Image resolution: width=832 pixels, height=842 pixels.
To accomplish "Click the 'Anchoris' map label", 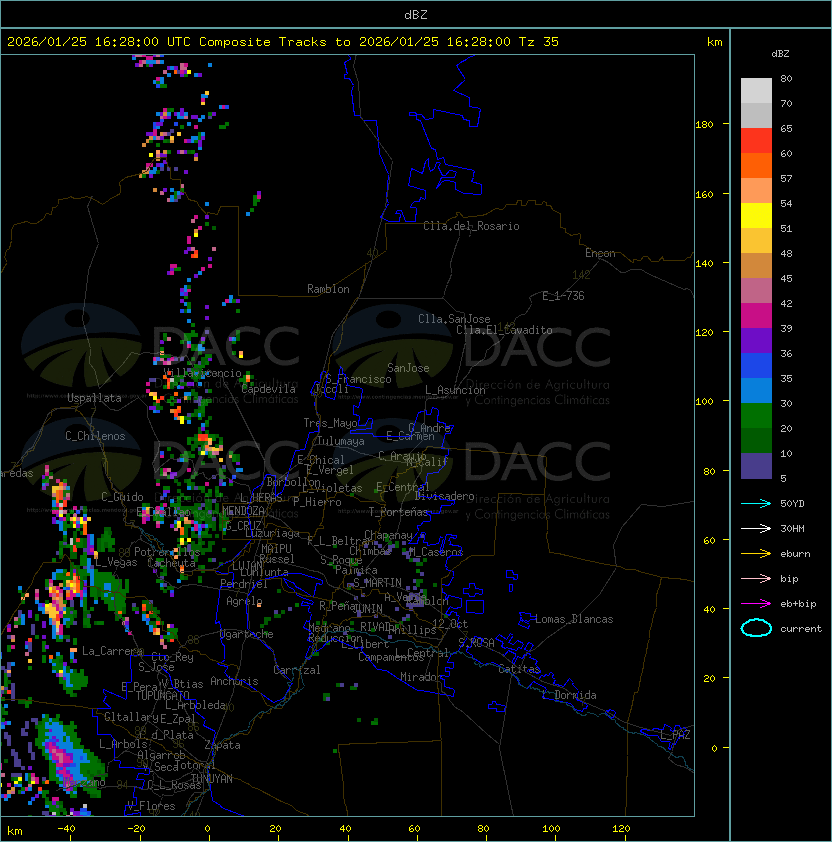I will [234, 681].
